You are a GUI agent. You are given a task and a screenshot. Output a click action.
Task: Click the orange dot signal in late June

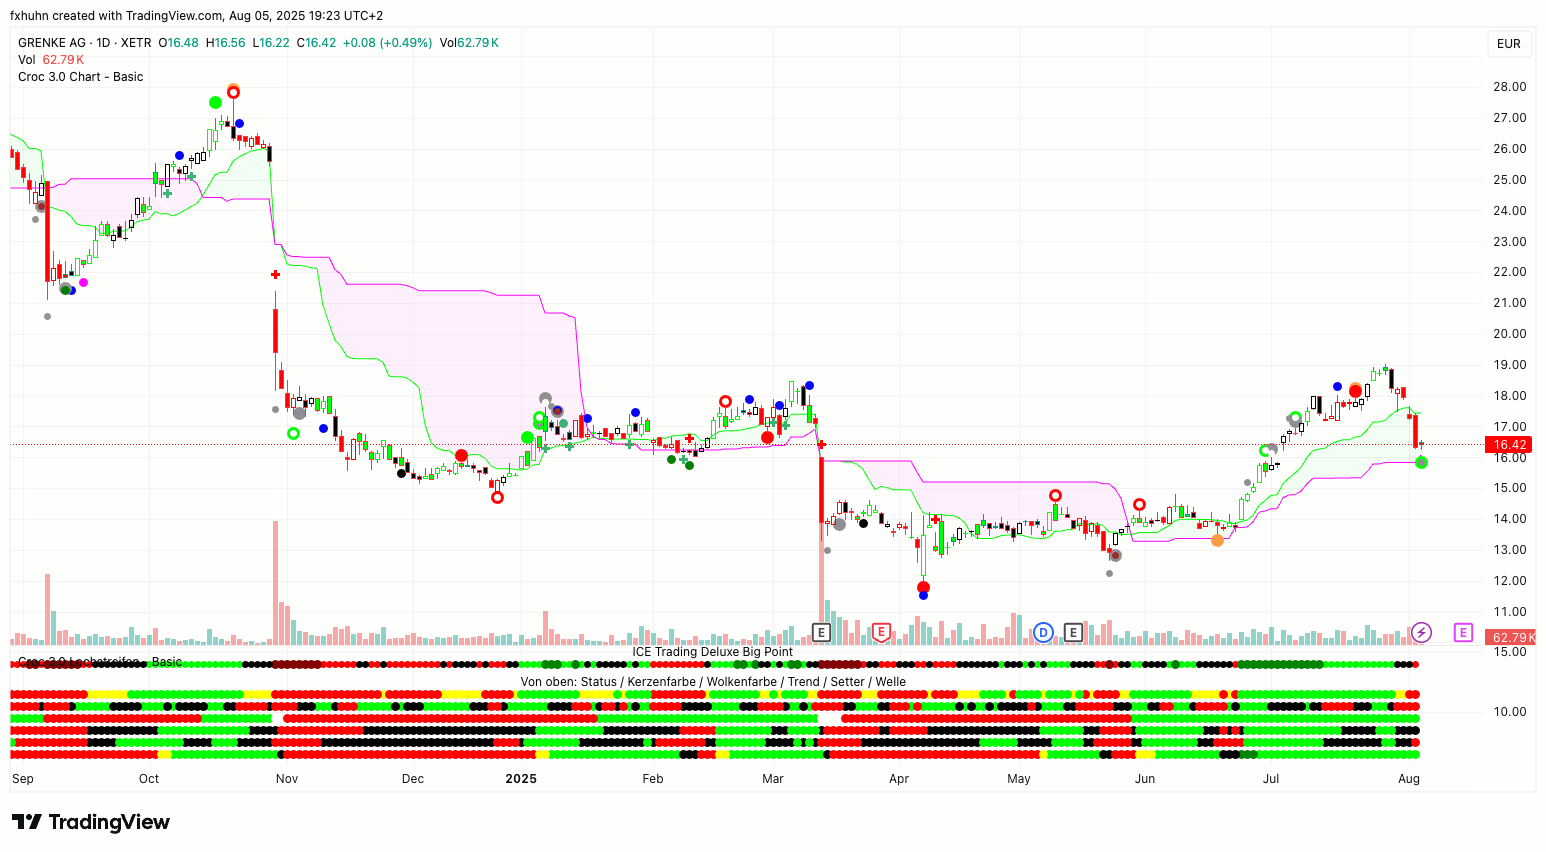click(1217, 540)
